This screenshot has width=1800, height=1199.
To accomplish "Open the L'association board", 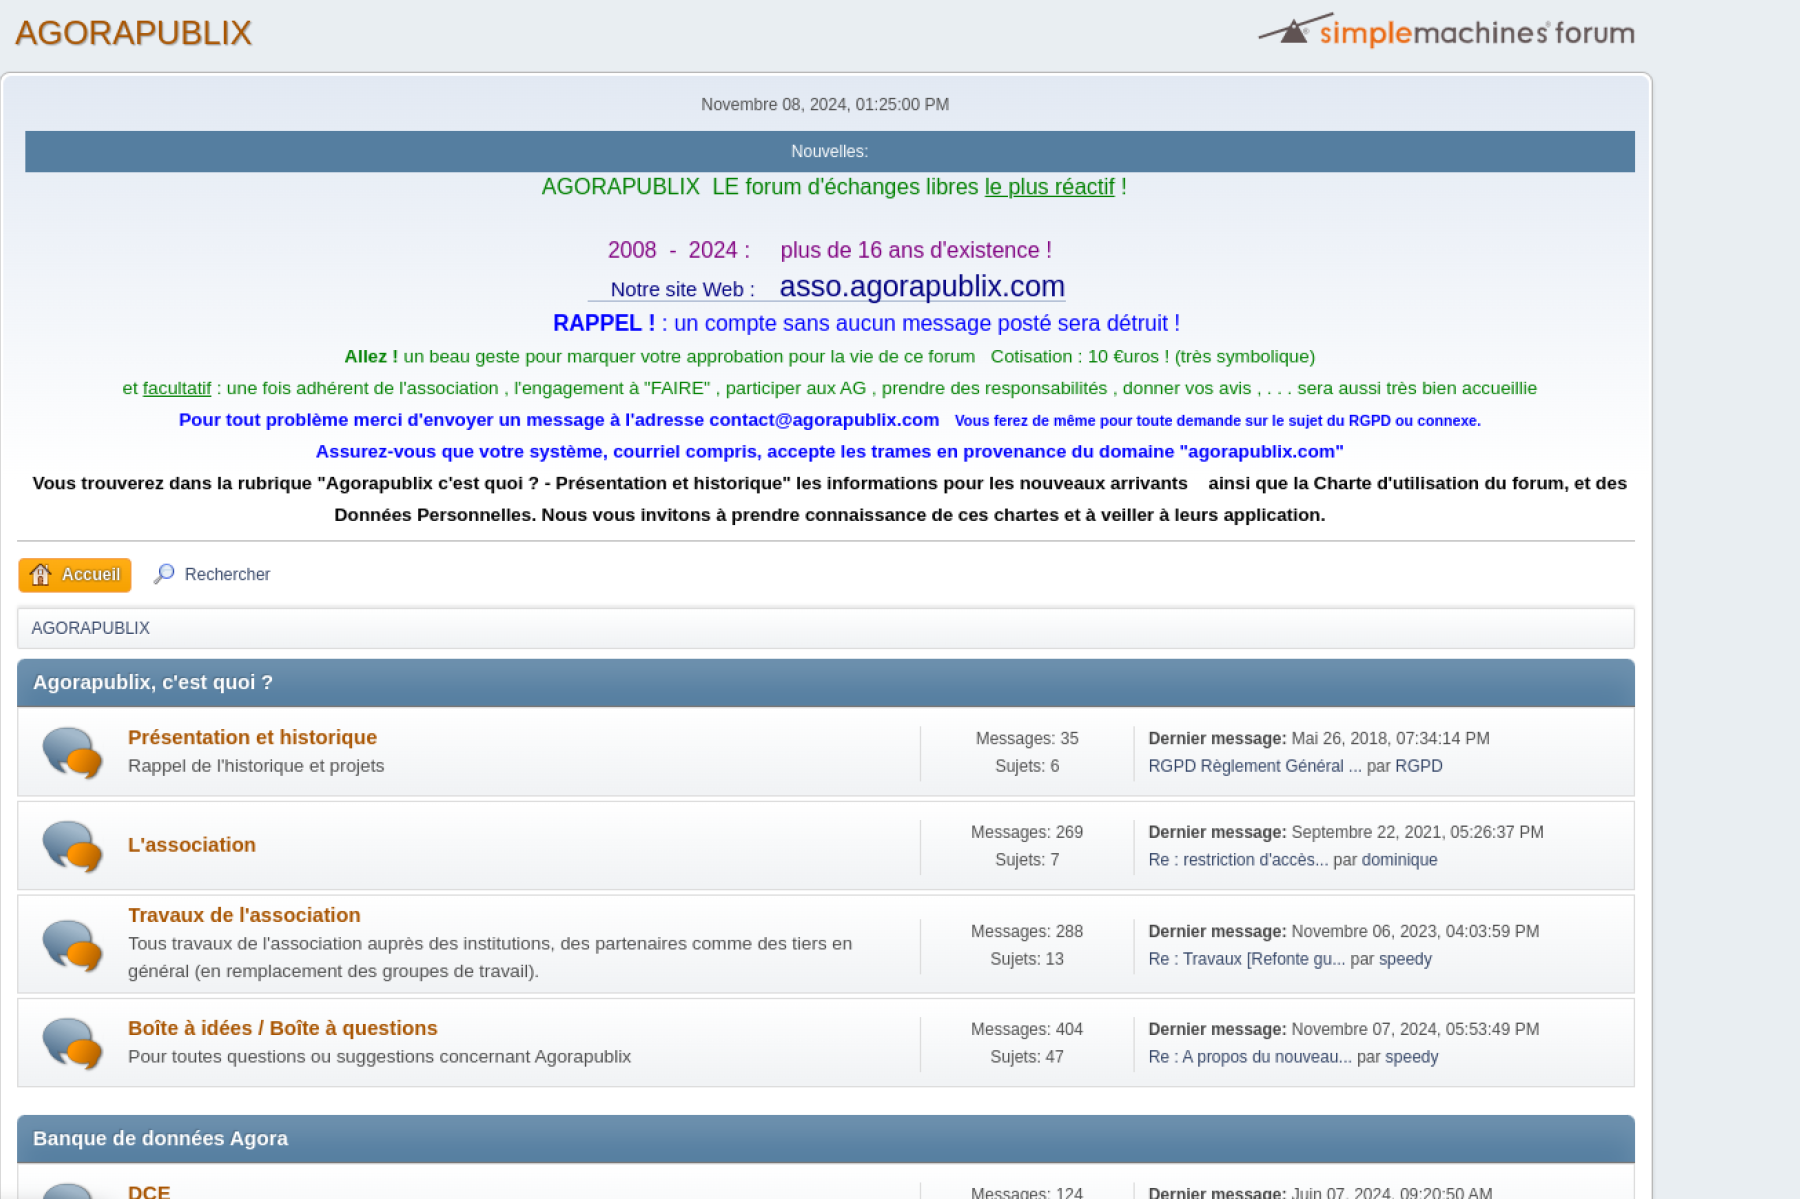I will pyautogui.click(x=192, y=845).
